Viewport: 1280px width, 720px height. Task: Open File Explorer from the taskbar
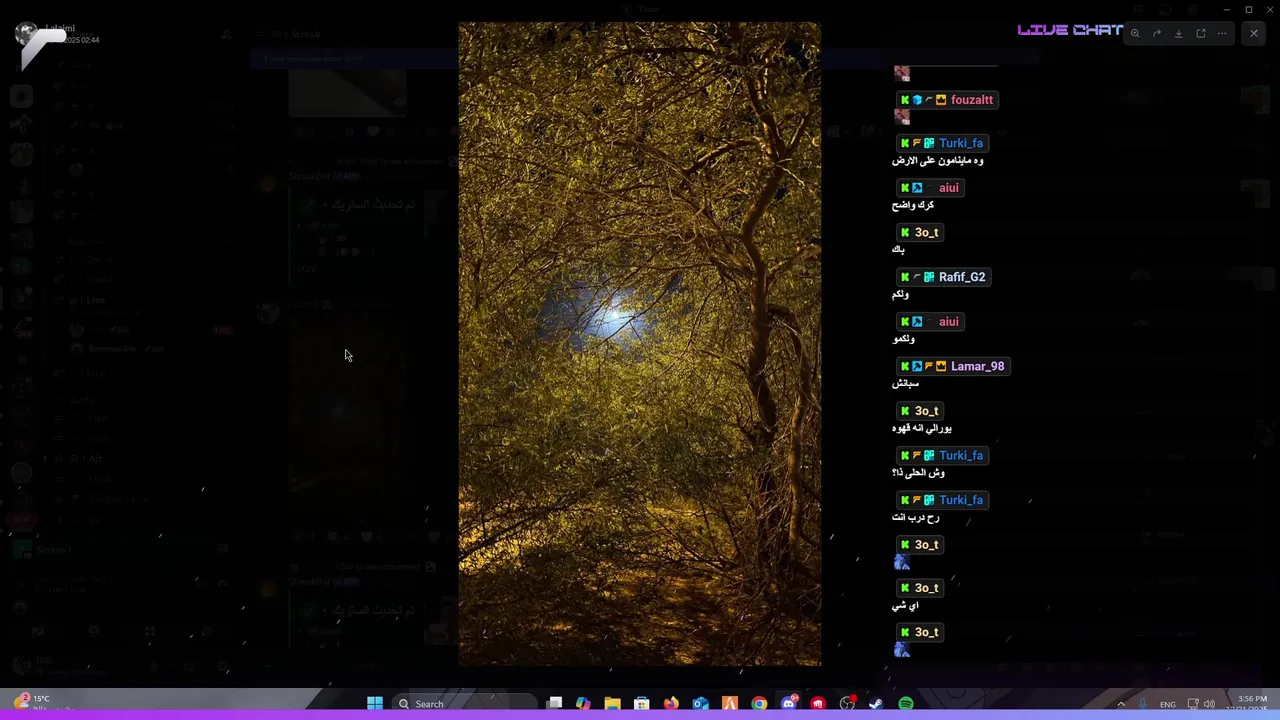point(613,704)
